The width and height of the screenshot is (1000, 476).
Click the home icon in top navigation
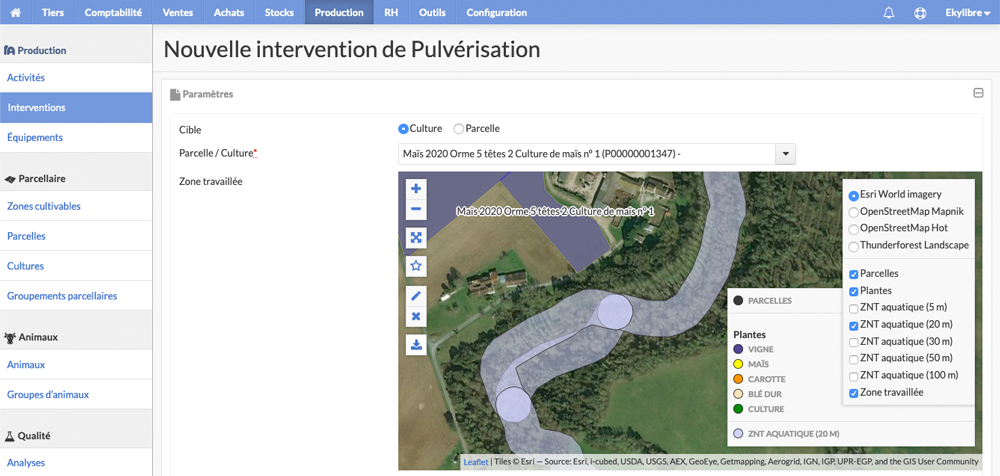tap(16, 12)
